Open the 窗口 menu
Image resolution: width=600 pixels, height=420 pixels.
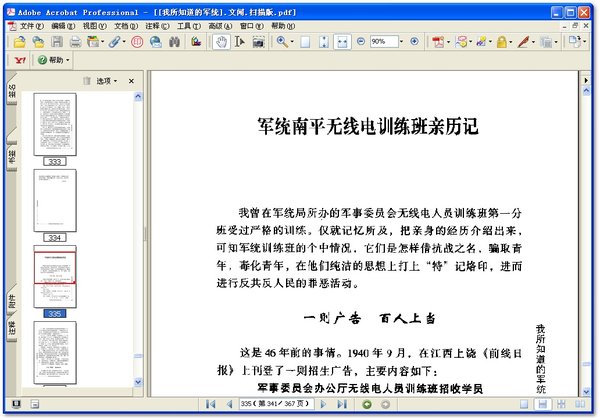251,26
